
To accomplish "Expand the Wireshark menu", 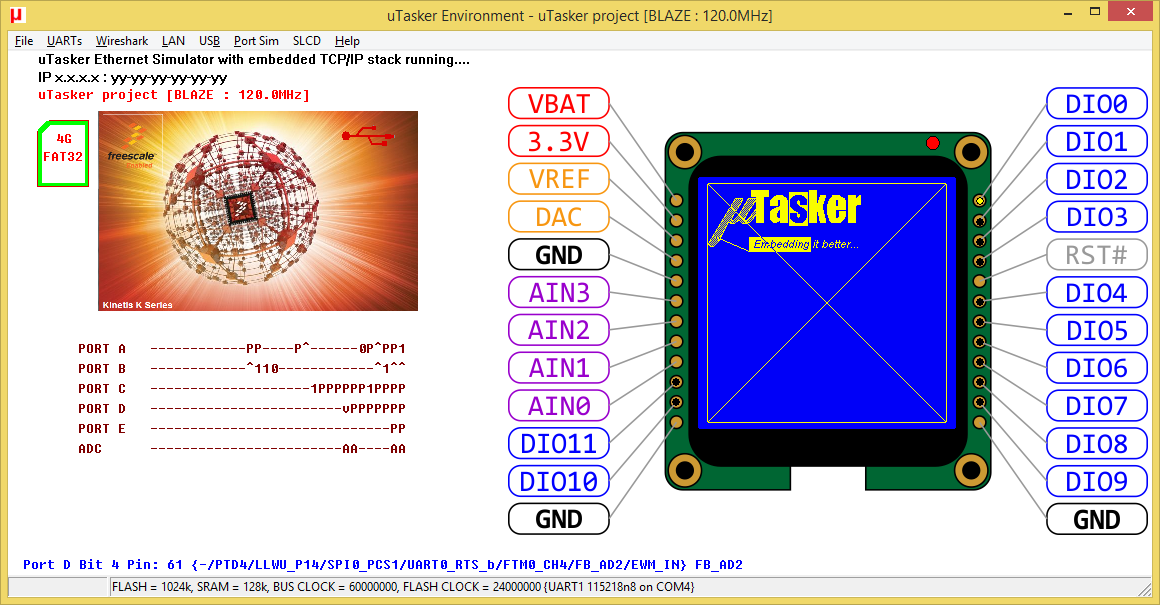I will click(122, 41).
